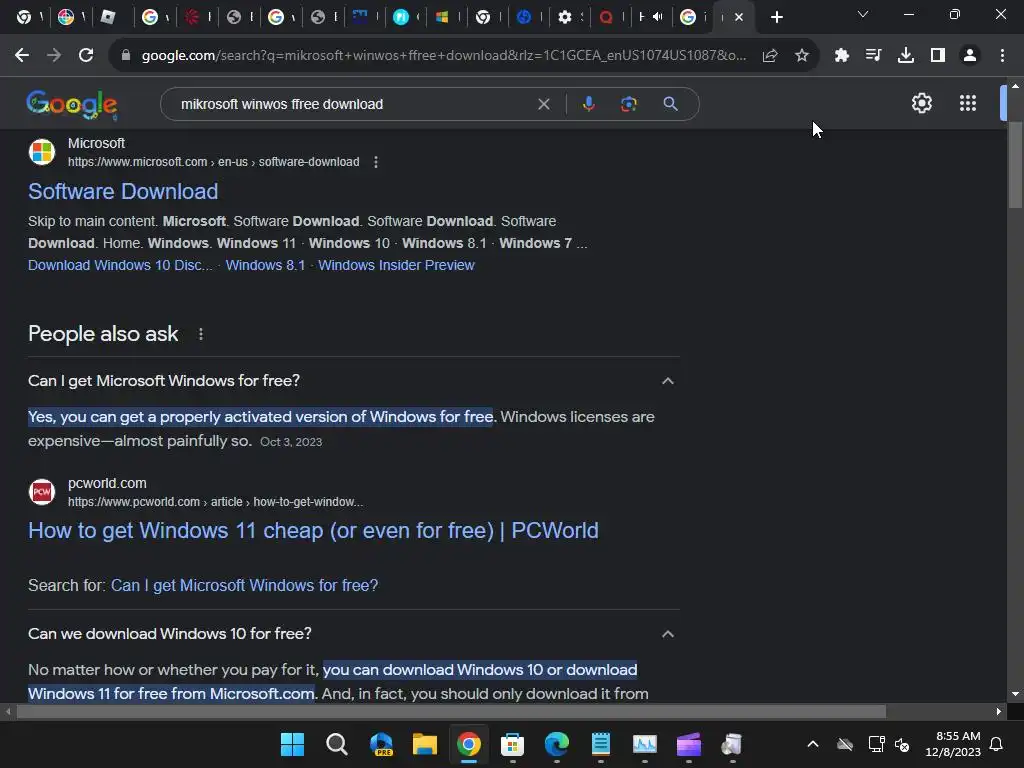Click the pcworld.com article URL breadcrumb
The height and width of the screenshot is (768, 1024).
(x=216, y=502)
